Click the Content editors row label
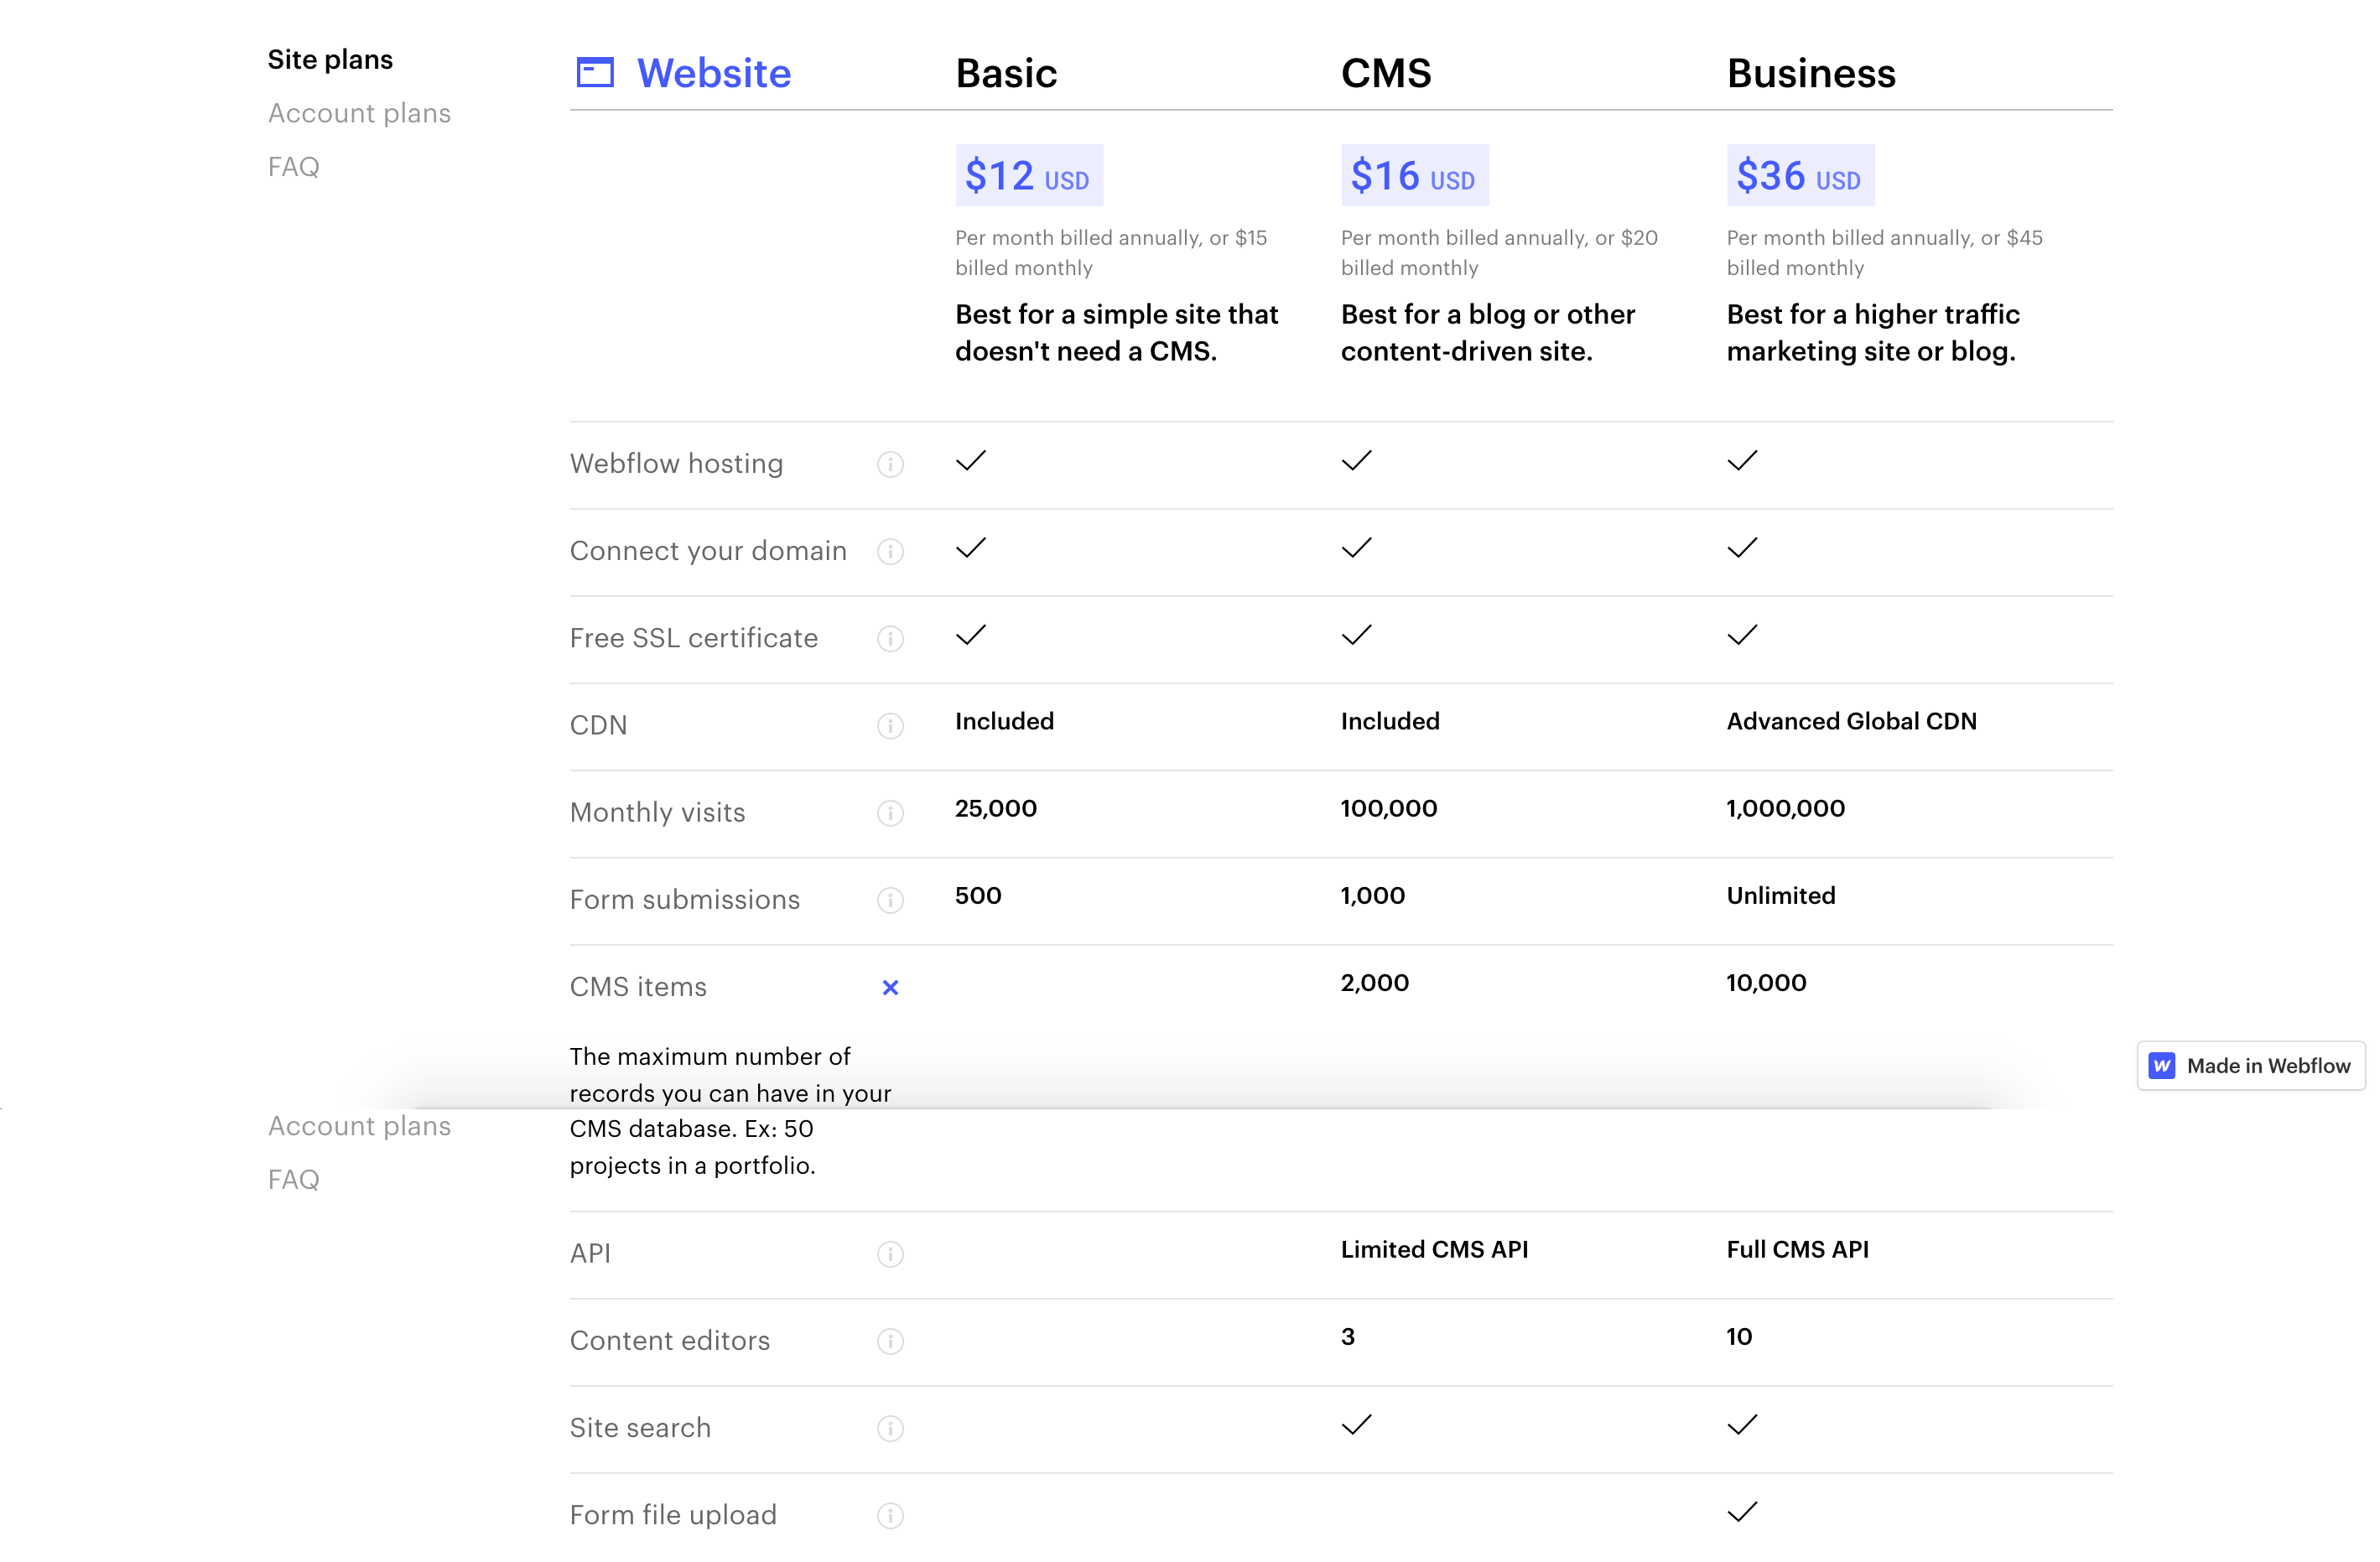 click(670, 1341)
